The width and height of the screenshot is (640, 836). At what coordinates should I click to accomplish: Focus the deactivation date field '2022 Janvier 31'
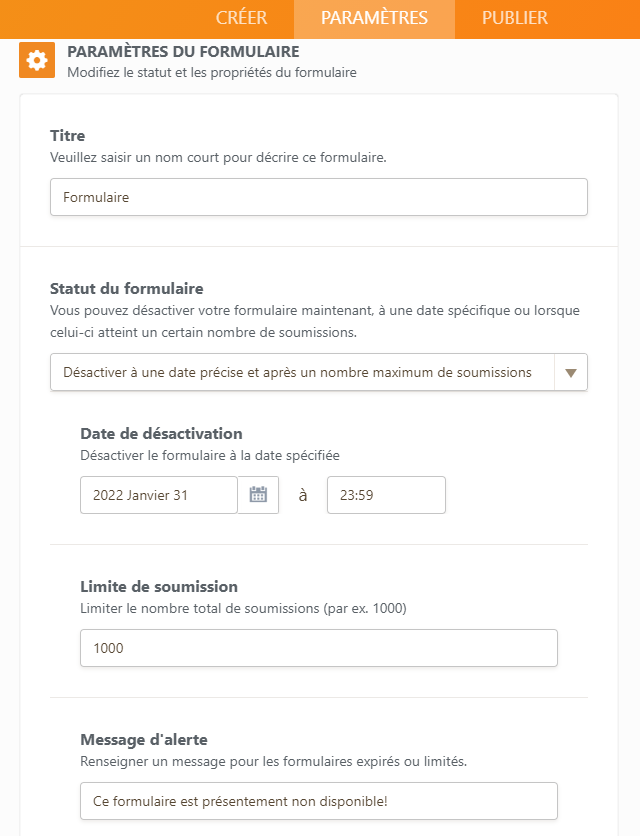[158, 495]
